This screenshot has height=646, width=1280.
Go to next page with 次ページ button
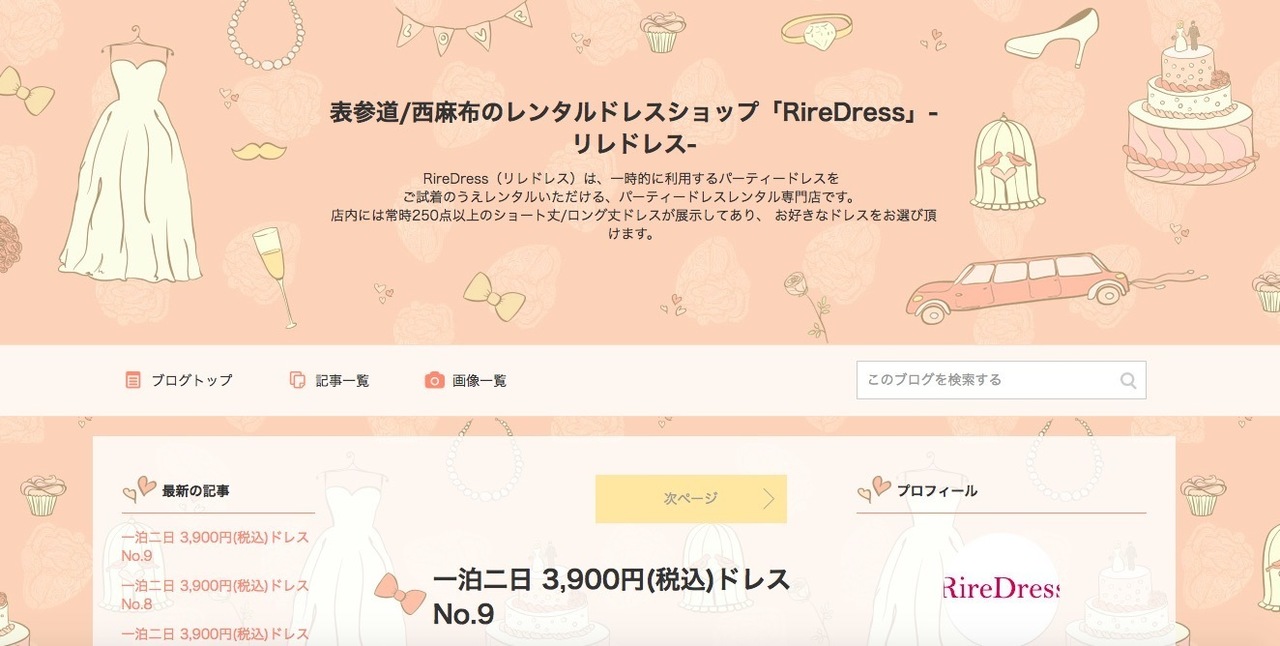click(x=691, y=499)
